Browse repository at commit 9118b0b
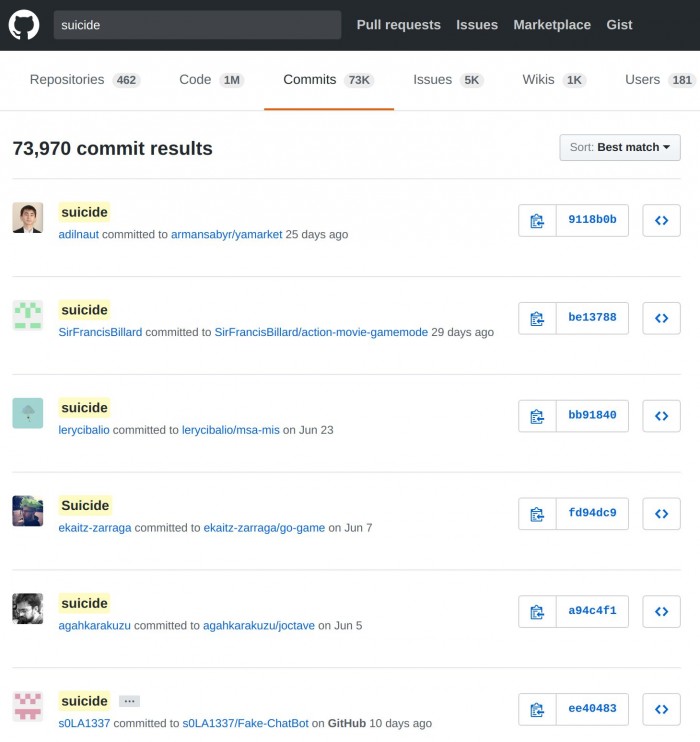700x742 pixels. pyautogui.click(x=661, y=221)
